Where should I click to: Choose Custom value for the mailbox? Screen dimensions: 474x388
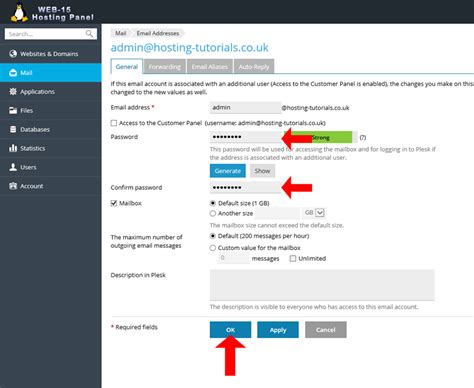click(213, 248)
